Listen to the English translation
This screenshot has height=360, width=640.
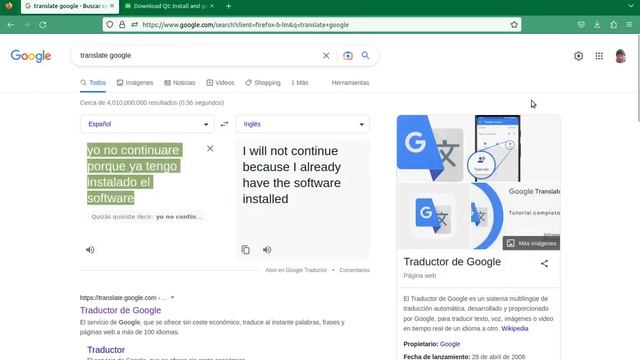pos(267,250)
